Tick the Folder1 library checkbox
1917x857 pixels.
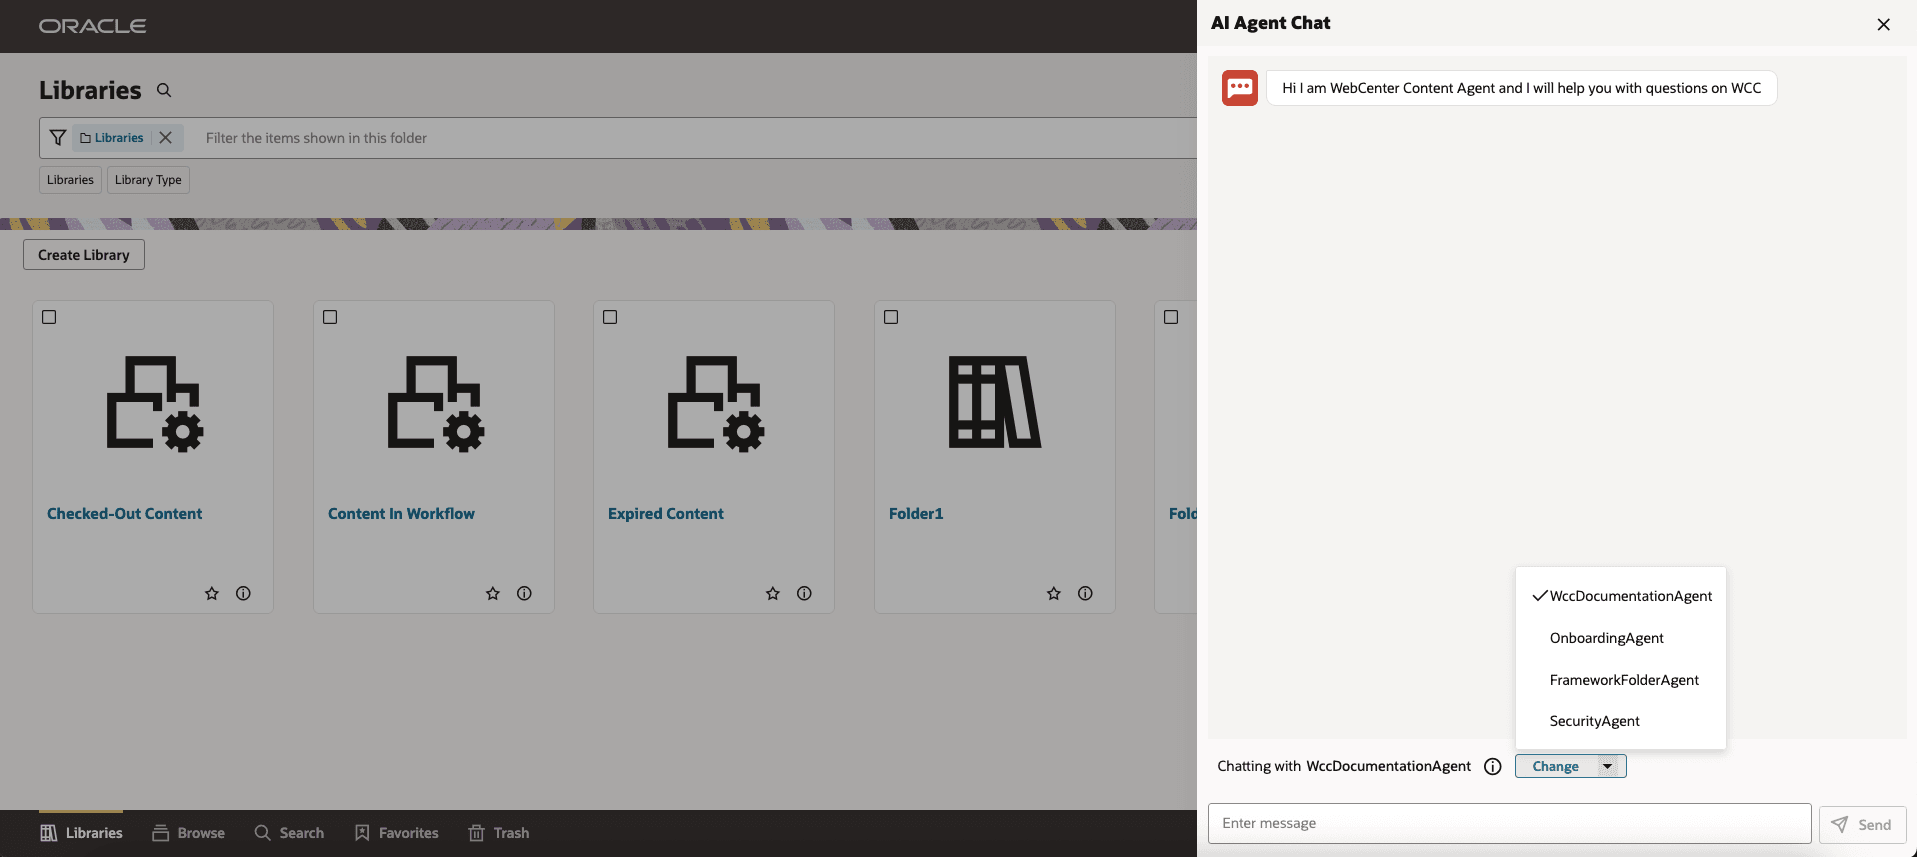[891, 317]
